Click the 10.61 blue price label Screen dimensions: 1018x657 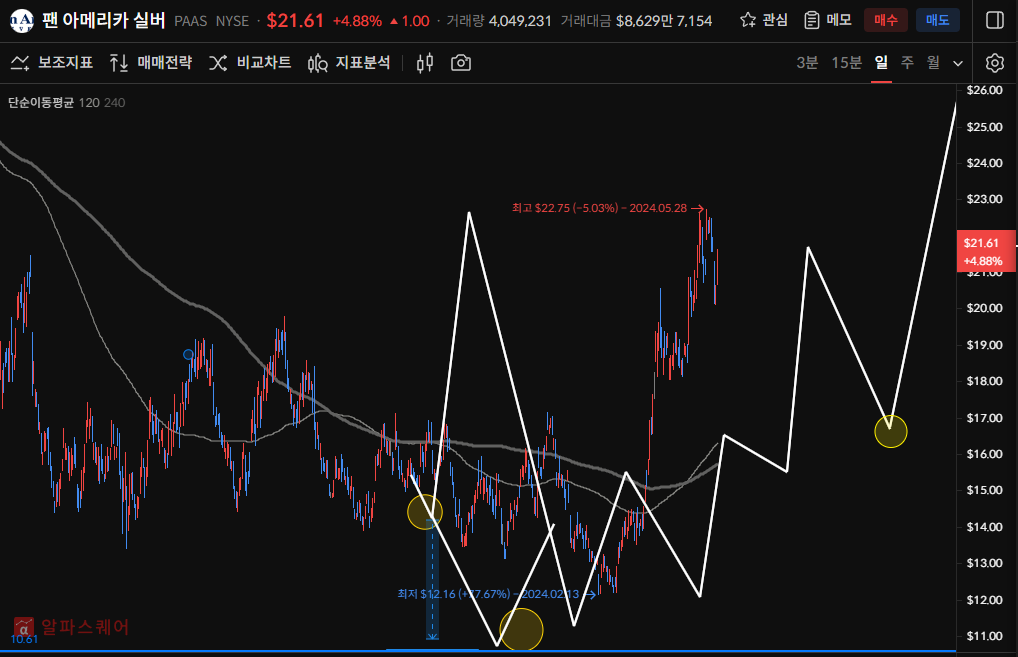click(x=24, y=639)
